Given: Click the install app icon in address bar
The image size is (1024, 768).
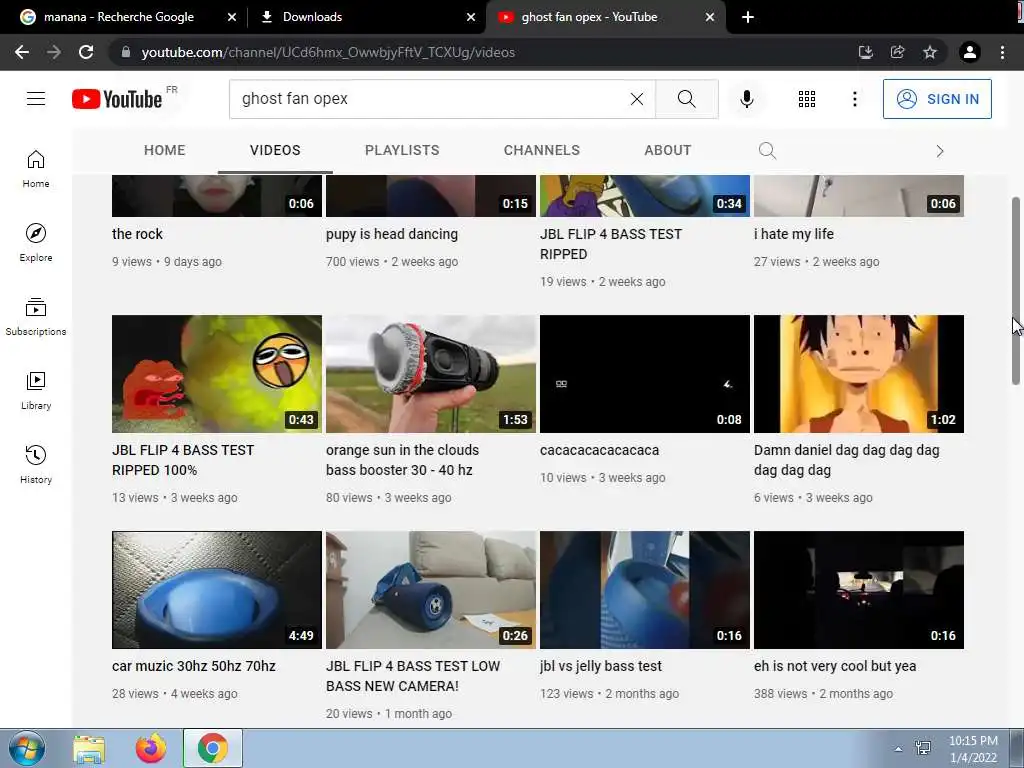Looking at the screenshot, I should (x=865, y=52).
